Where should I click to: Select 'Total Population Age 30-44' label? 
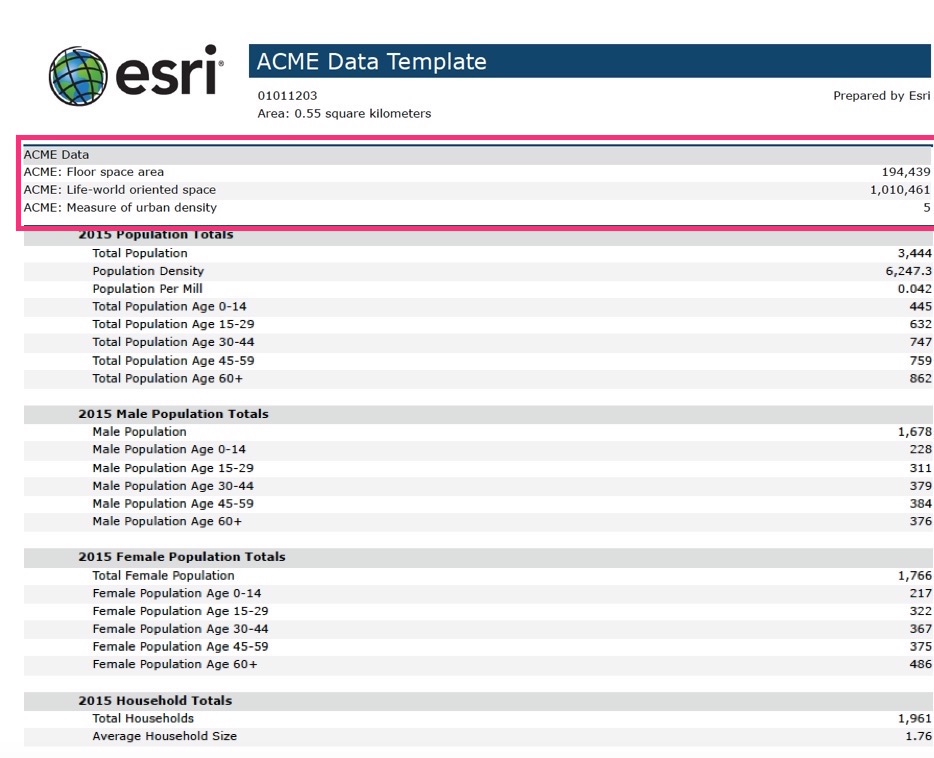tap(173, 342)
